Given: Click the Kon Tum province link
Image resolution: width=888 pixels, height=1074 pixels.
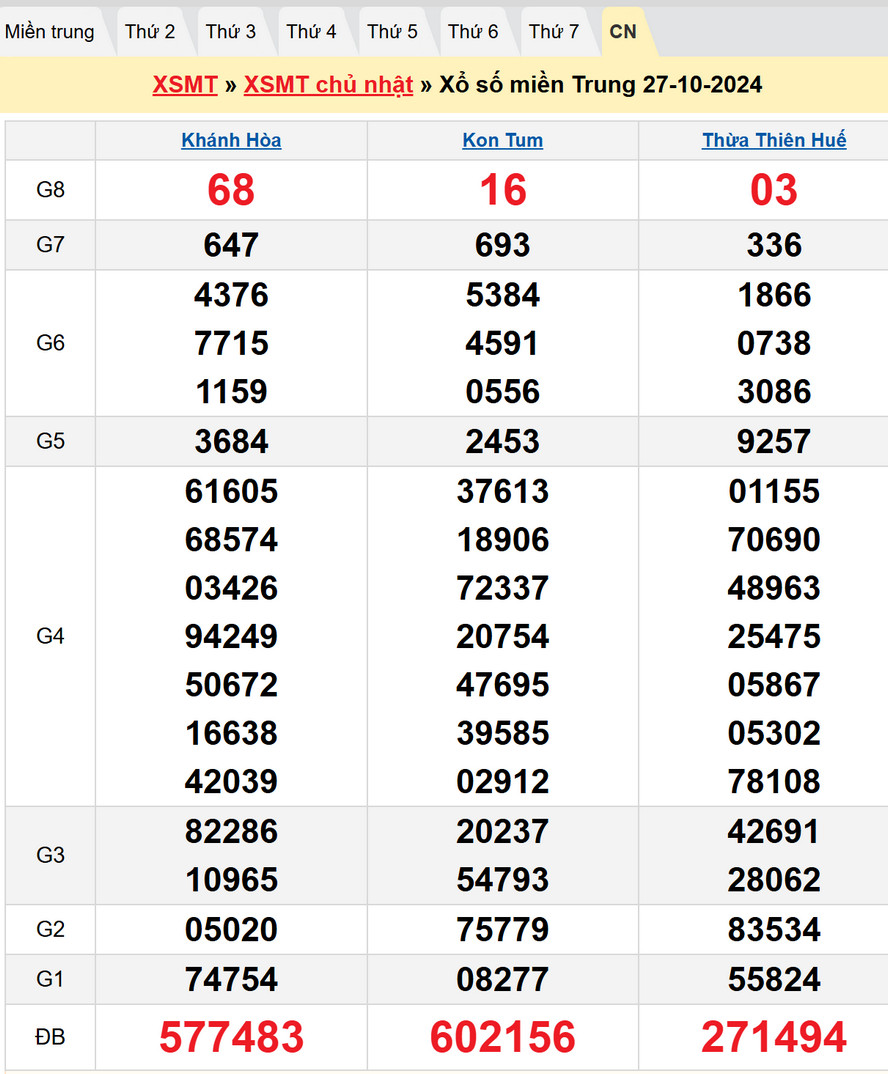Looking at the screenshot, I should (x=503, y=141).
